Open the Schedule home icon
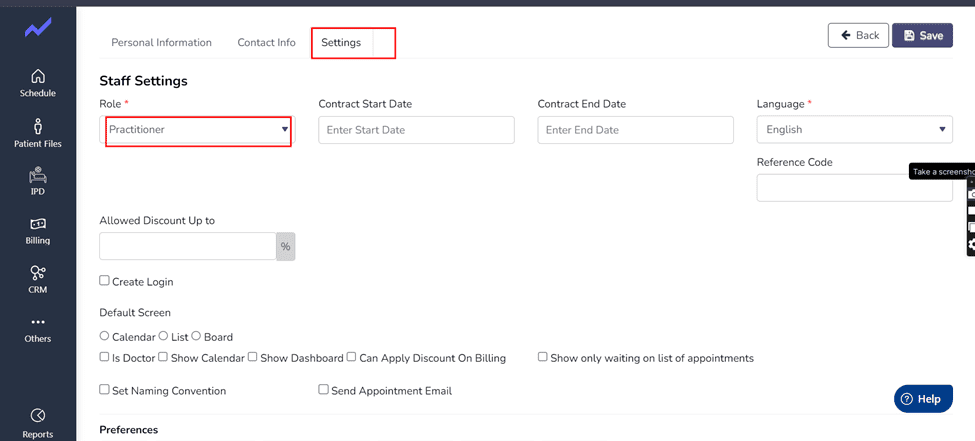This screenshot has width=975, height=441. pos(38,77)
